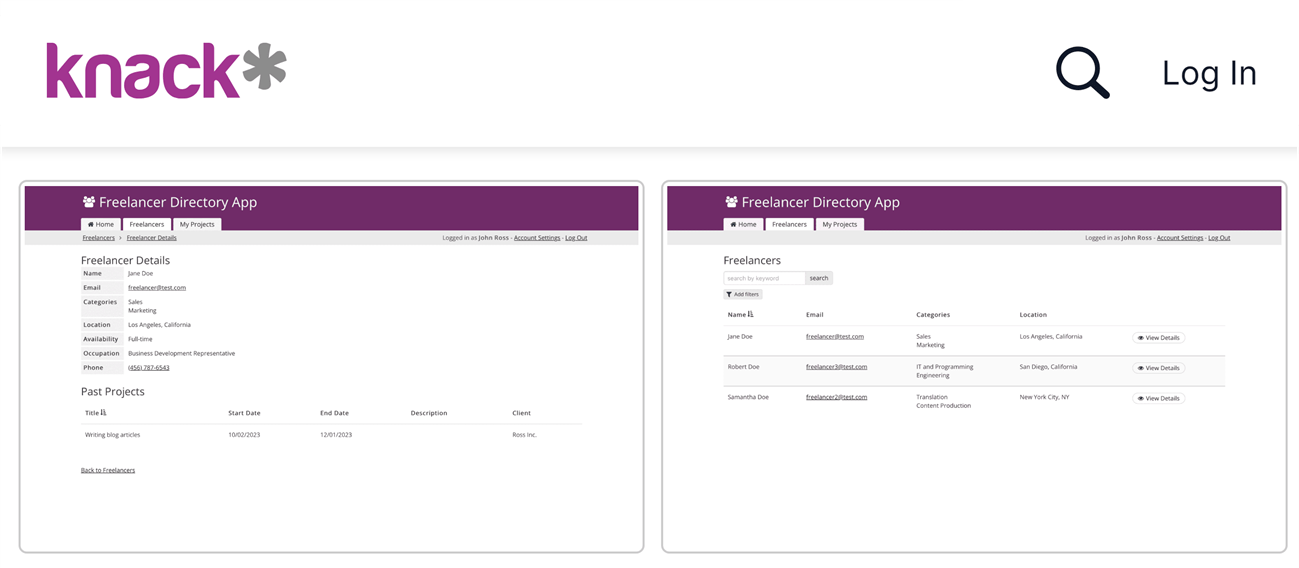Click Freelancers breadcrumb link in left panel

pos(99,238)
